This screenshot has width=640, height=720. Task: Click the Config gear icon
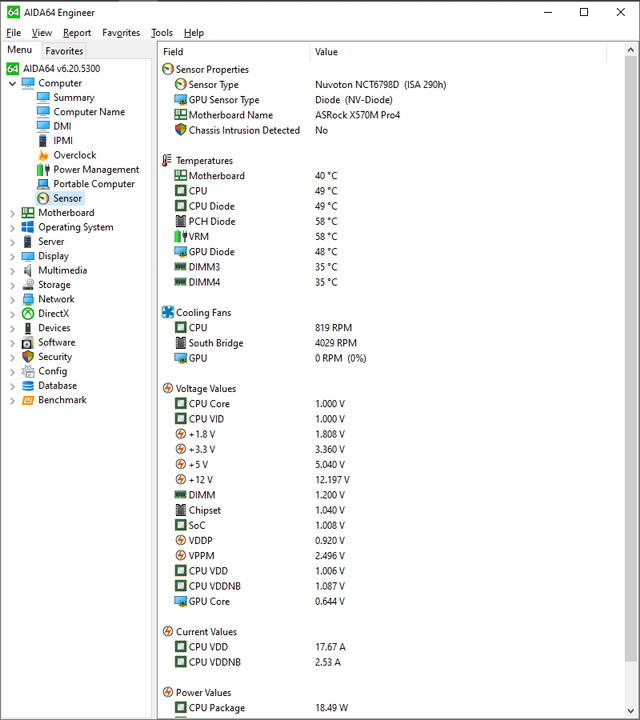click(x=28, y=371)
